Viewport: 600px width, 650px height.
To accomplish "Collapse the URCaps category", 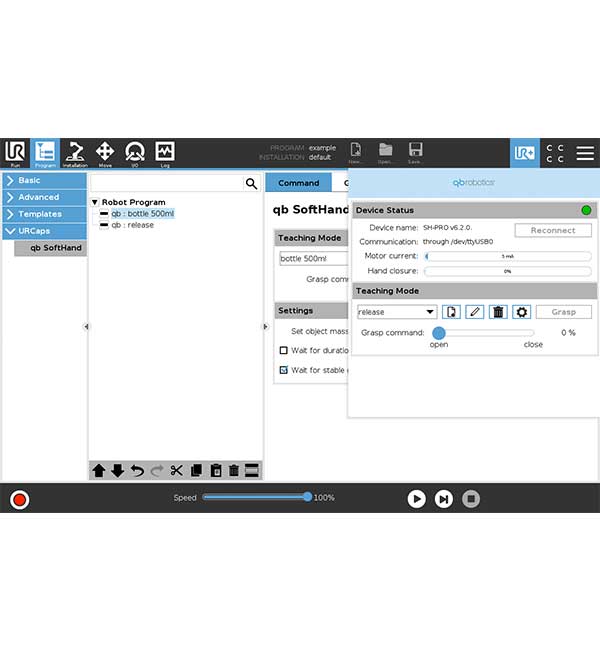I will (45, 231).
